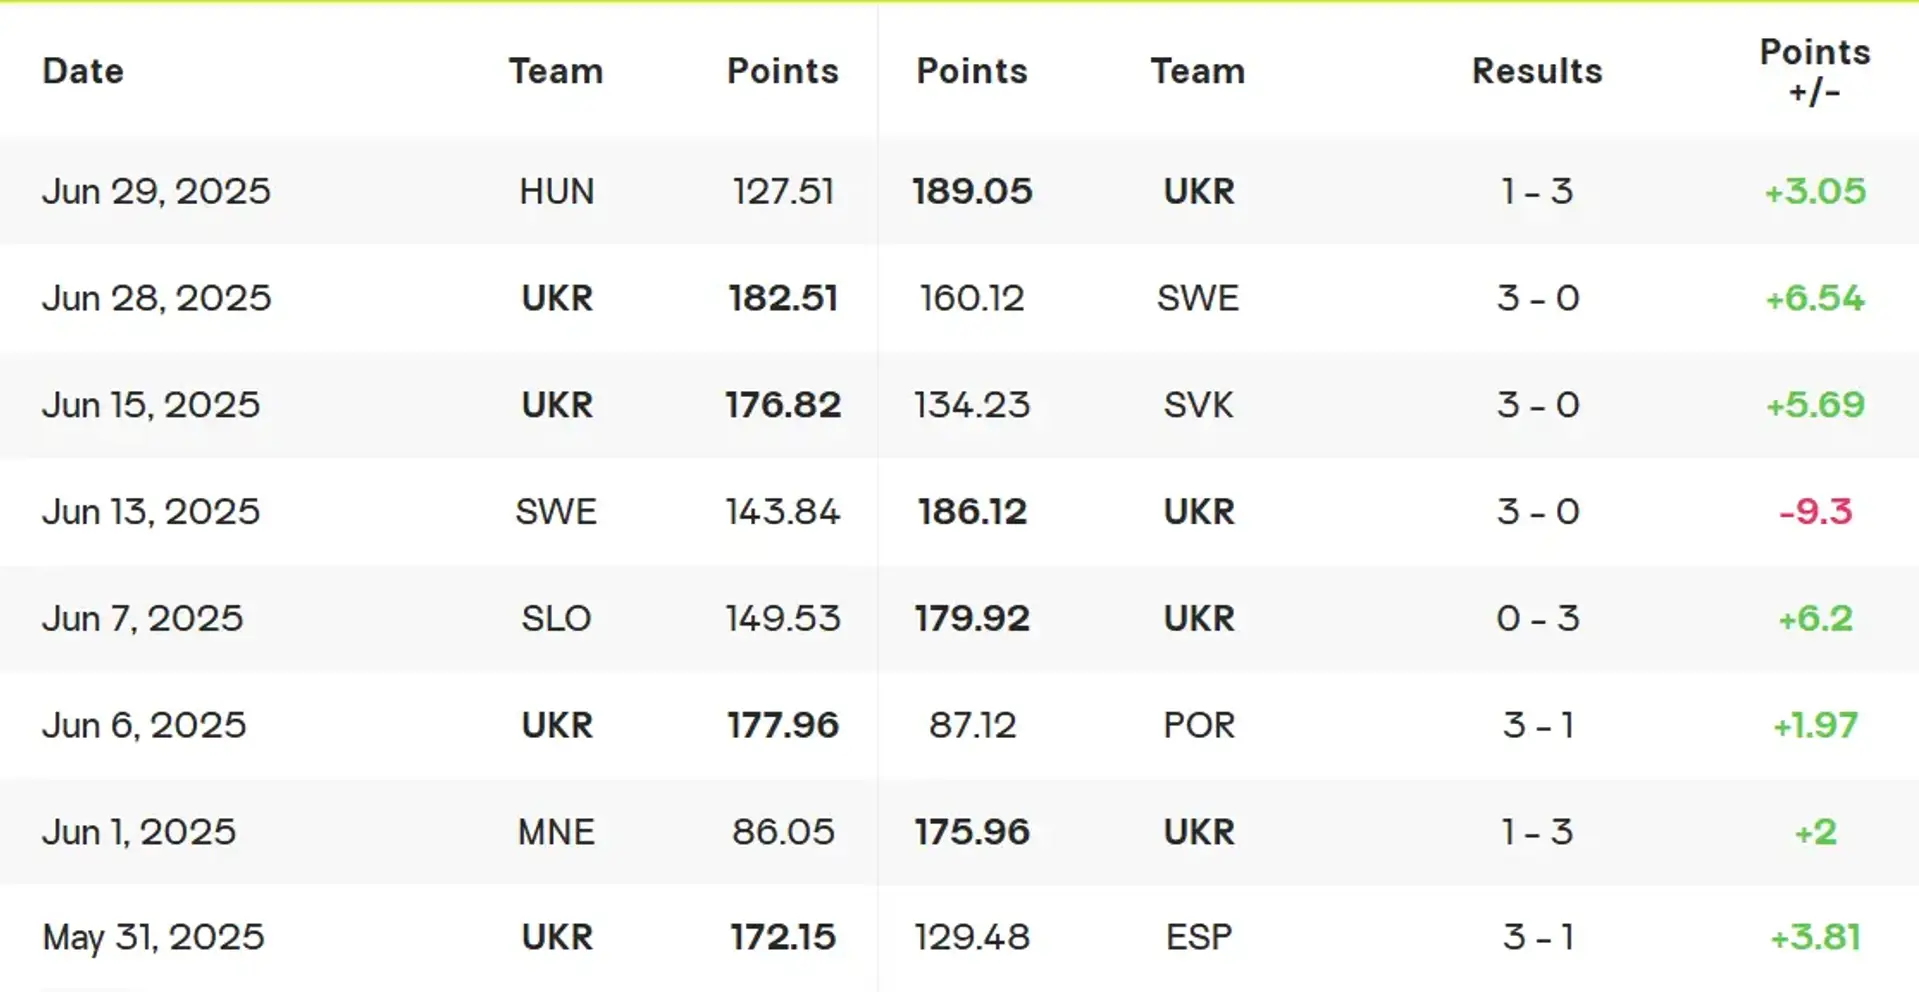Click ESP team in May 31 row
Viewport: 1919px width, 992px height.
pyautogui.click(x=1198, y=937)
